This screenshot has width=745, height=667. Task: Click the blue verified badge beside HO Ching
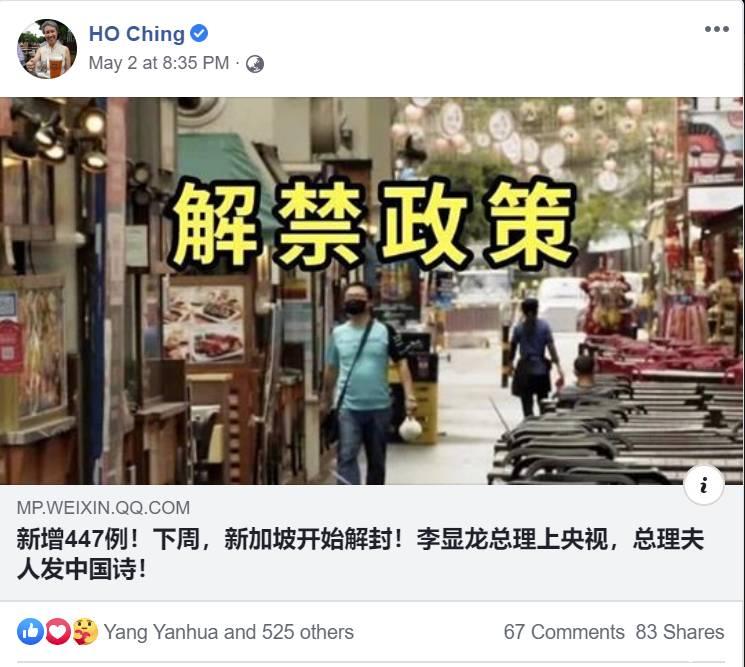199,33
